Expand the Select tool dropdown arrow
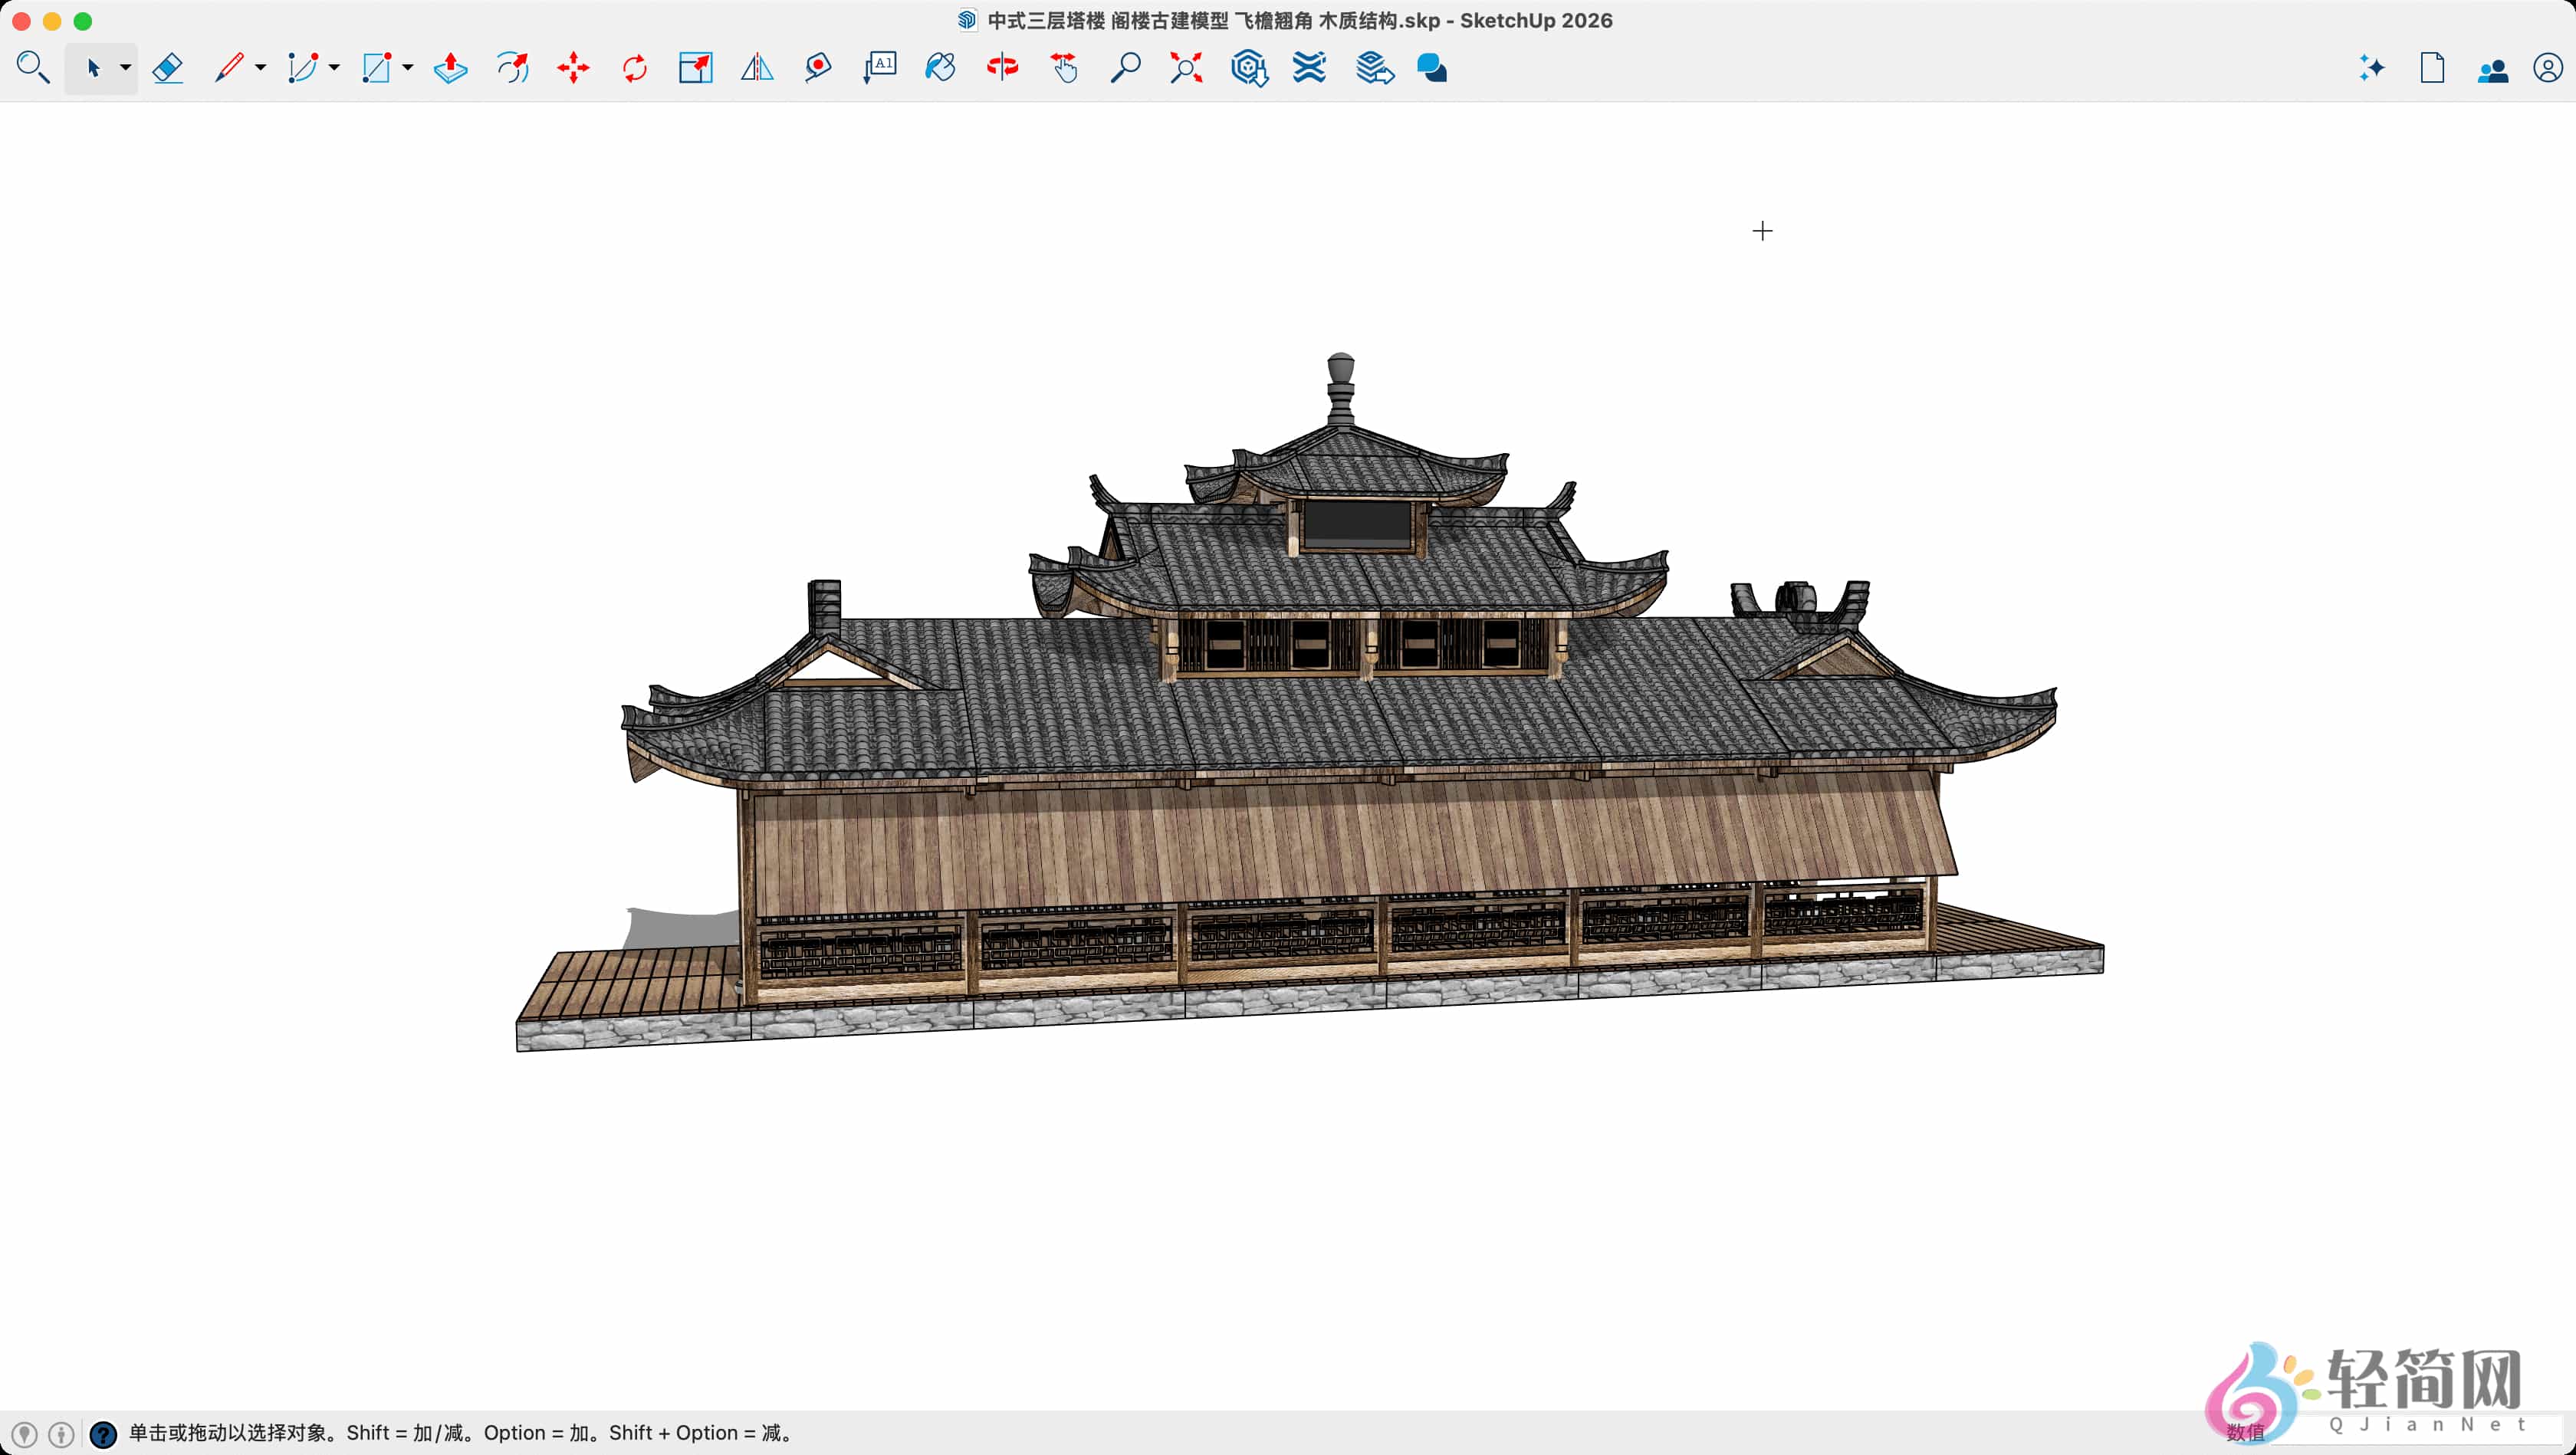Viewport: 2576px width, 1455px height. [x=126, y=70]
